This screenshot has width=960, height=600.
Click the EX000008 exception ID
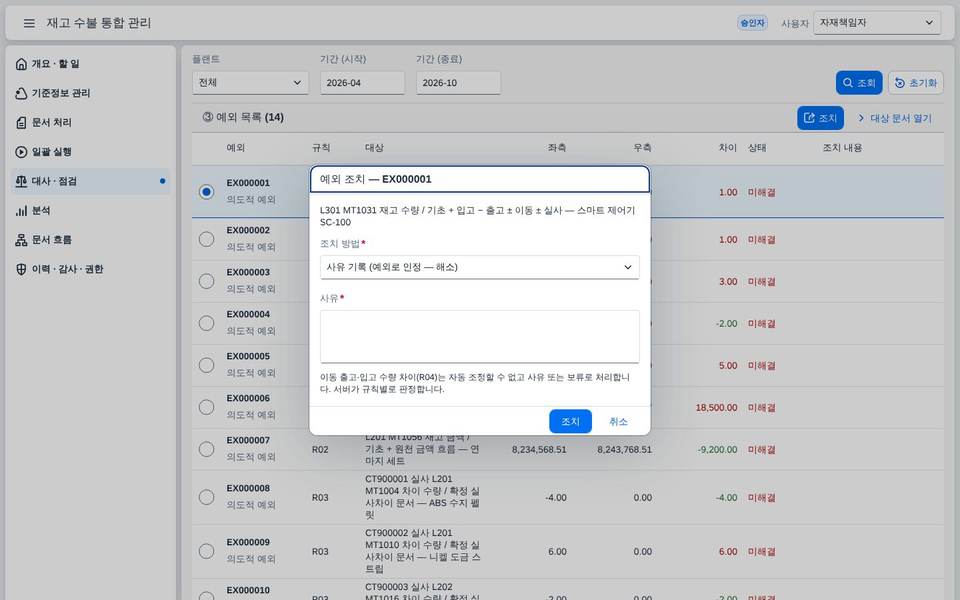(248, 488)
